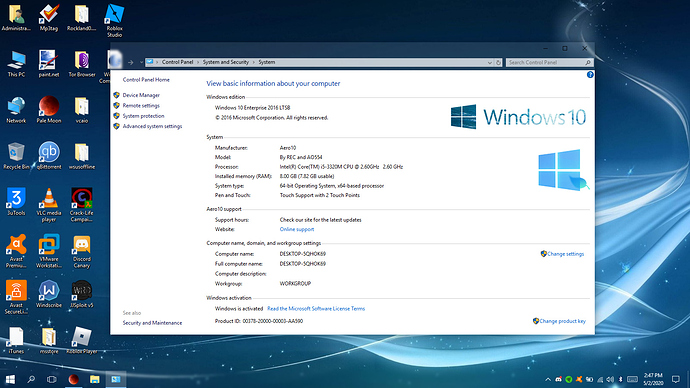The height and width of the screenshot is (388, 690).
Task: Select the qBittorrent desktop icon
Action: 49,156
